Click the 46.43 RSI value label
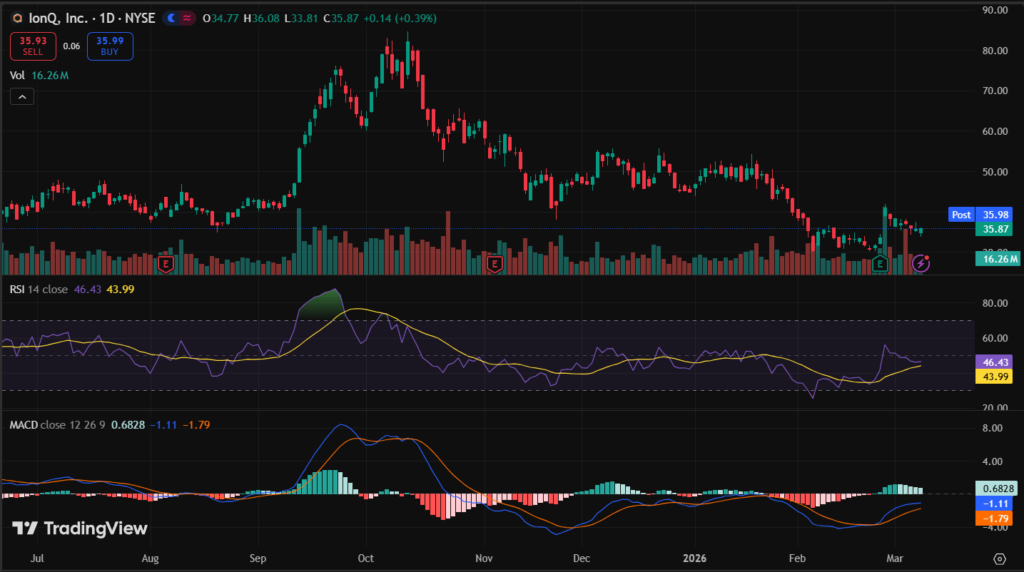 [x=998, y=361]
